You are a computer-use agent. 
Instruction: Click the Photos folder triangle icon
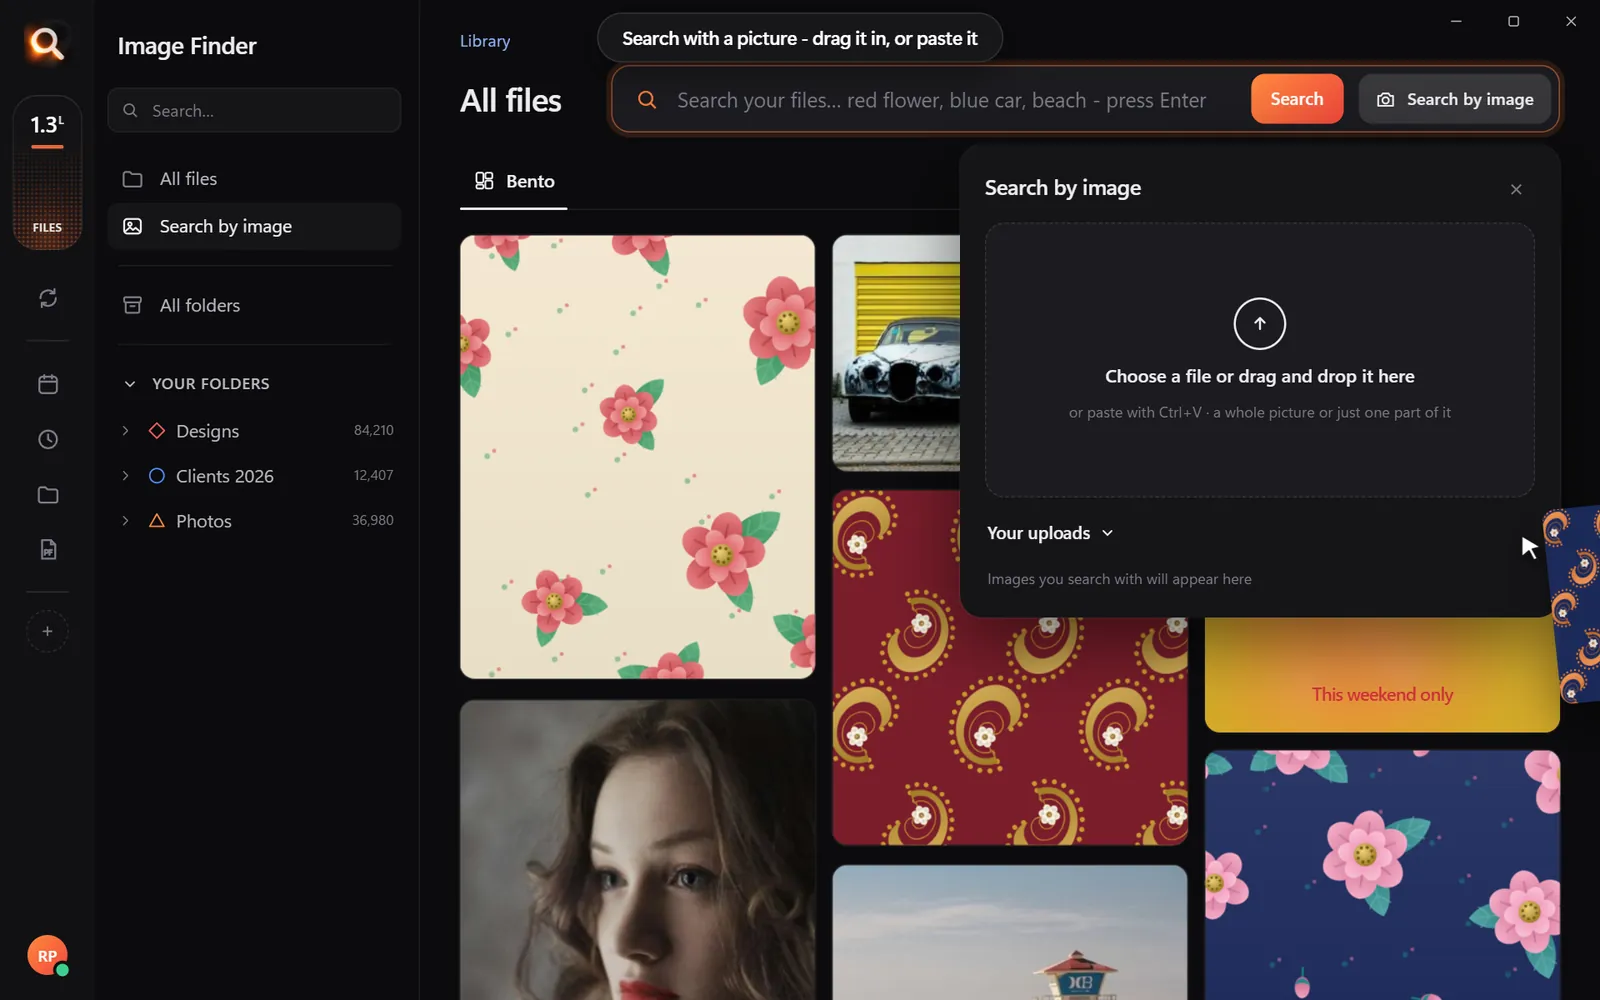[157, 521]
